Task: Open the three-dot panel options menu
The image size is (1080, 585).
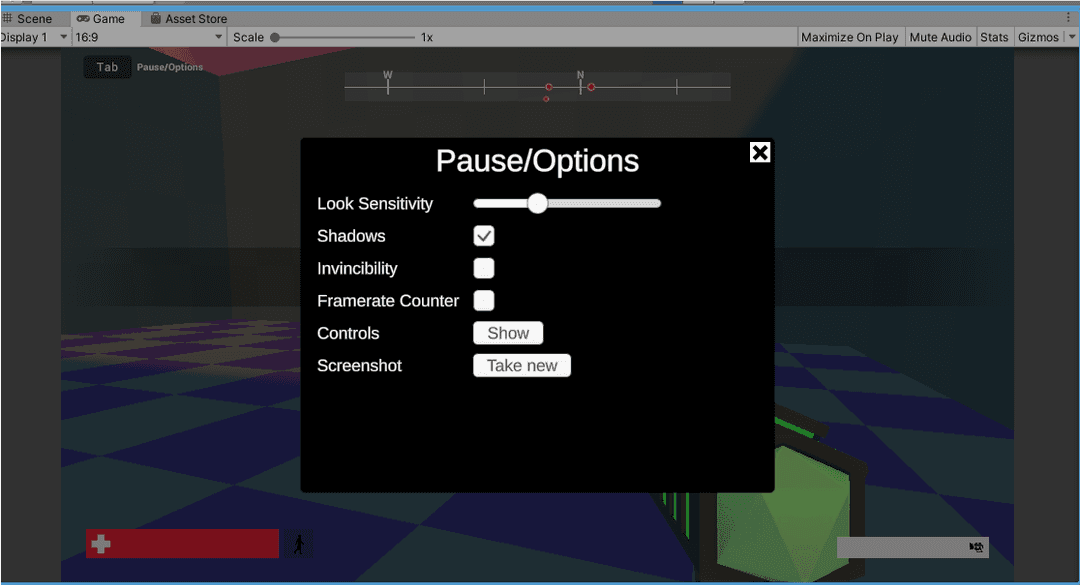Action: (1068, 18)
